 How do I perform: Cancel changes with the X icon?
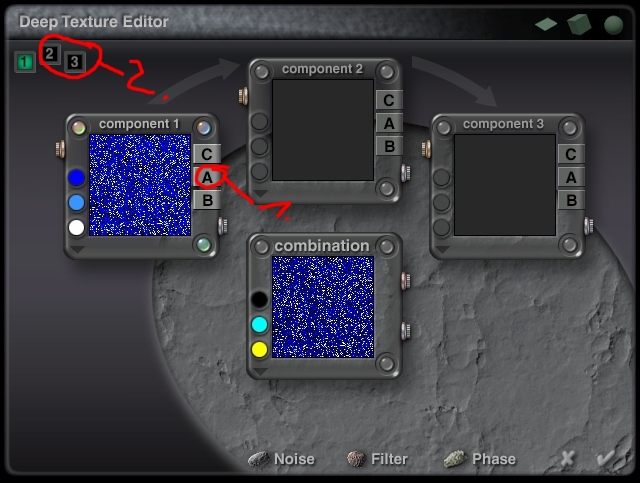coord(567,459)
